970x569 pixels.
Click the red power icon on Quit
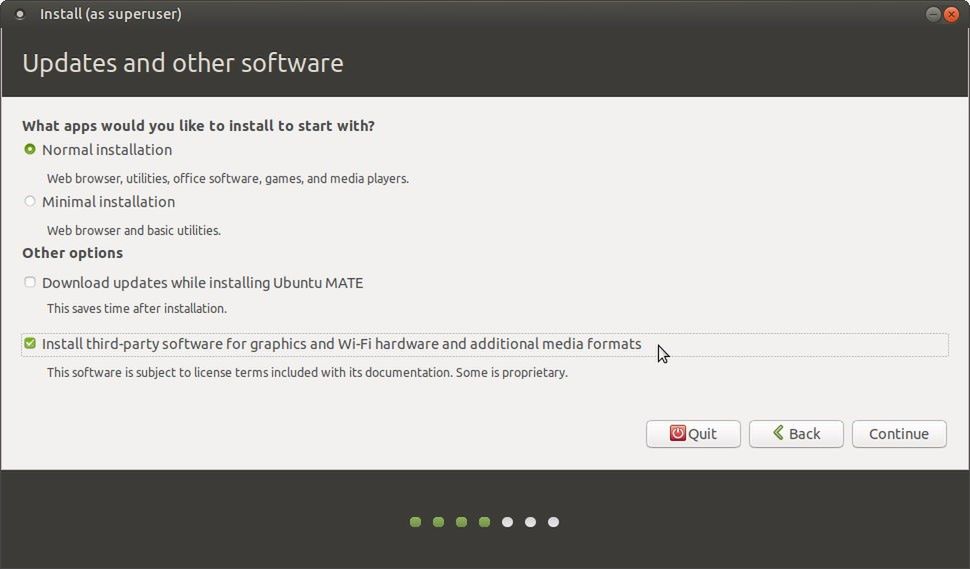tap(677, 433)
